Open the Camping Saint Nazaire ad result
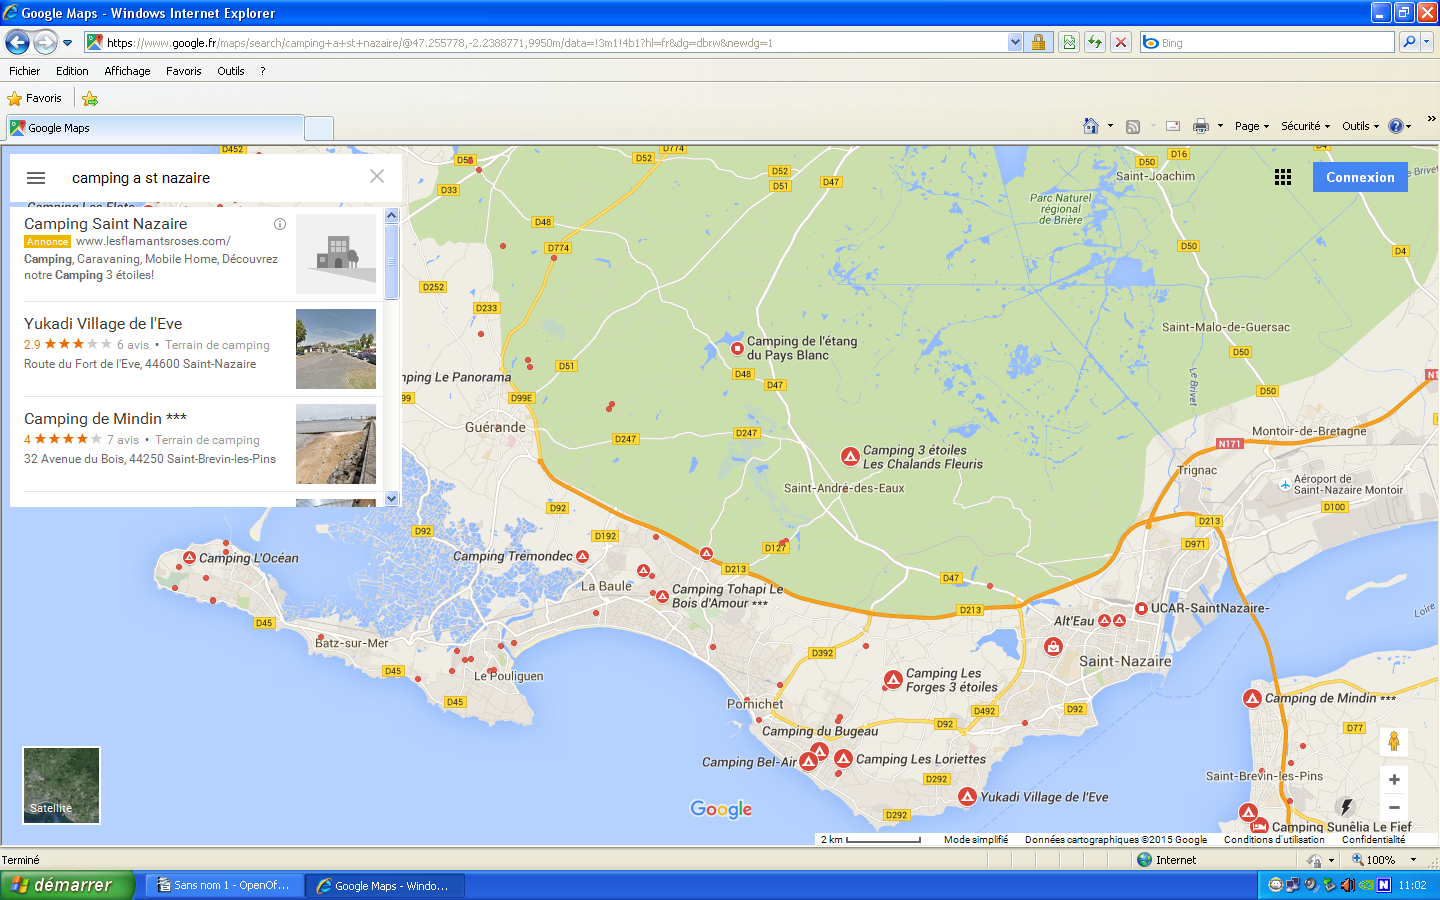This screenshot has height=900, width=1440. point(196,253)
